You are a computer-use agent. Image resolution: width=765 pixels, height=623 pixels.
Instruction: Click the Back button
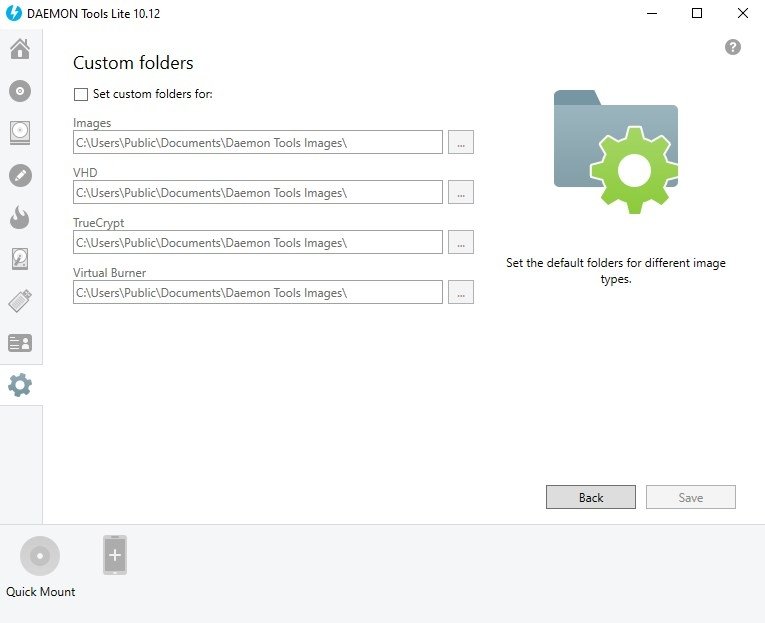590,497
